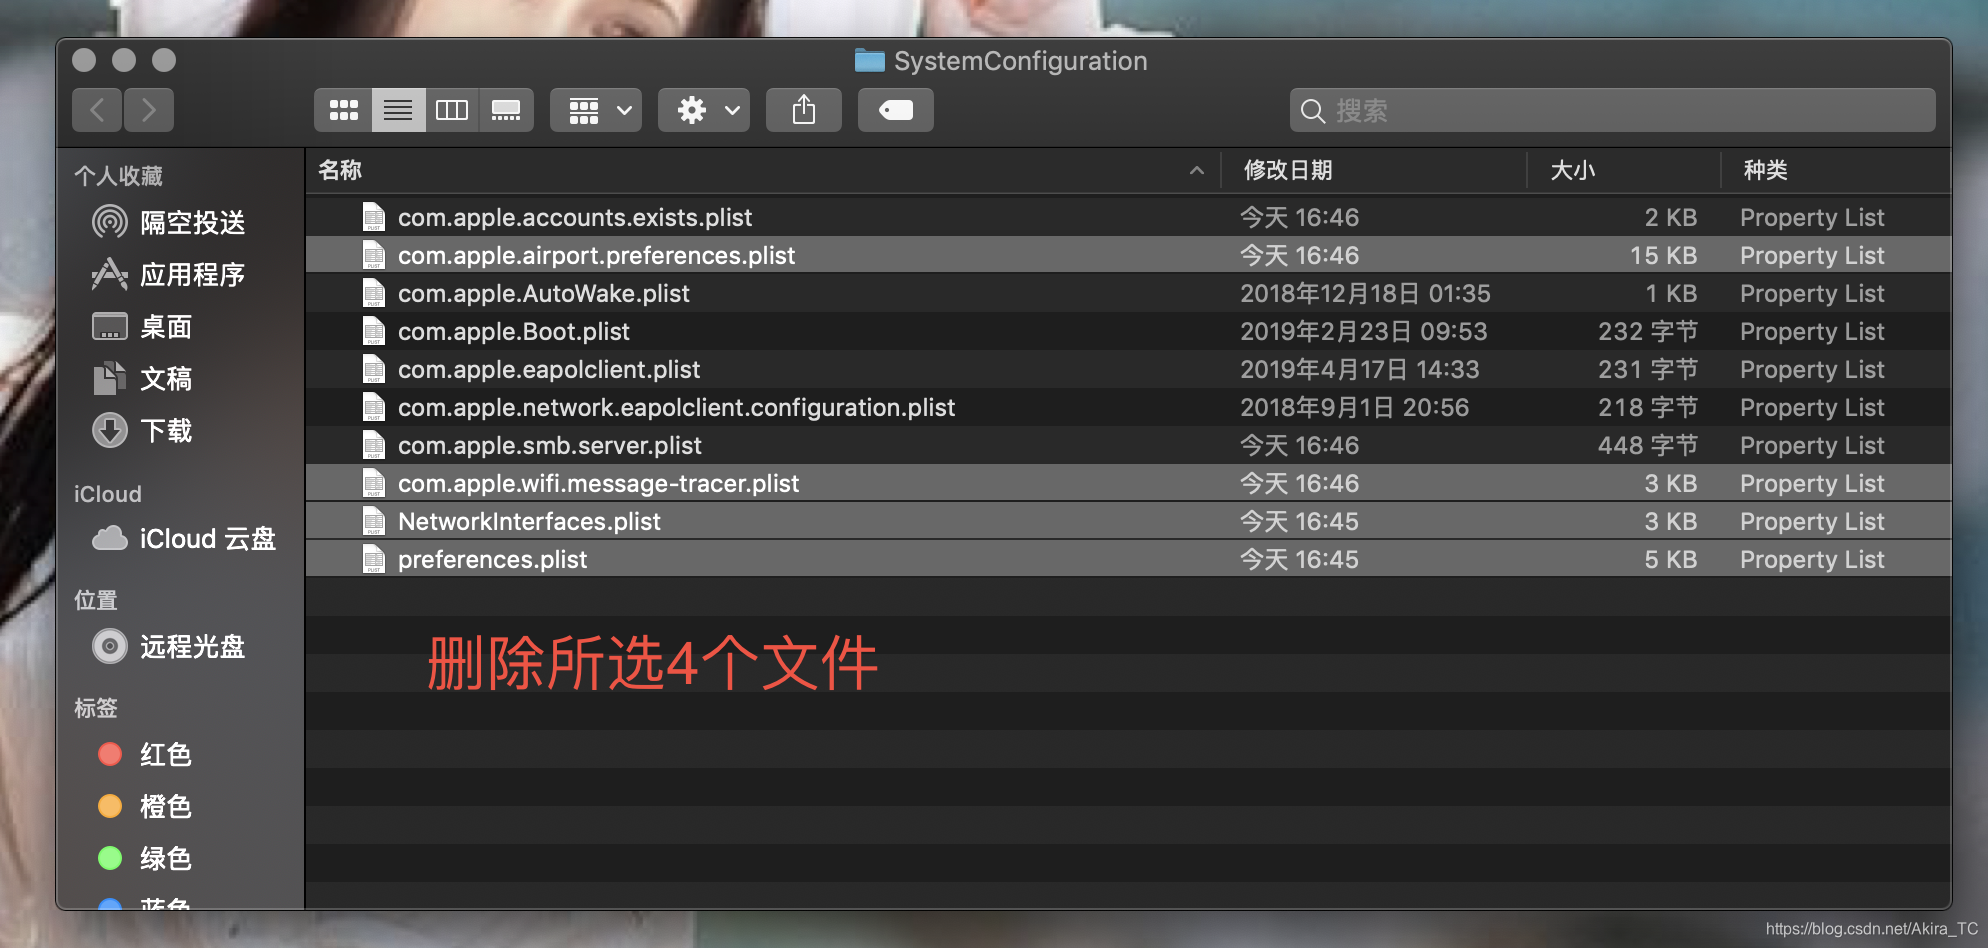Select com.apple.eapolclient.plist file

pyautogui.click(x=1128, y=369)
